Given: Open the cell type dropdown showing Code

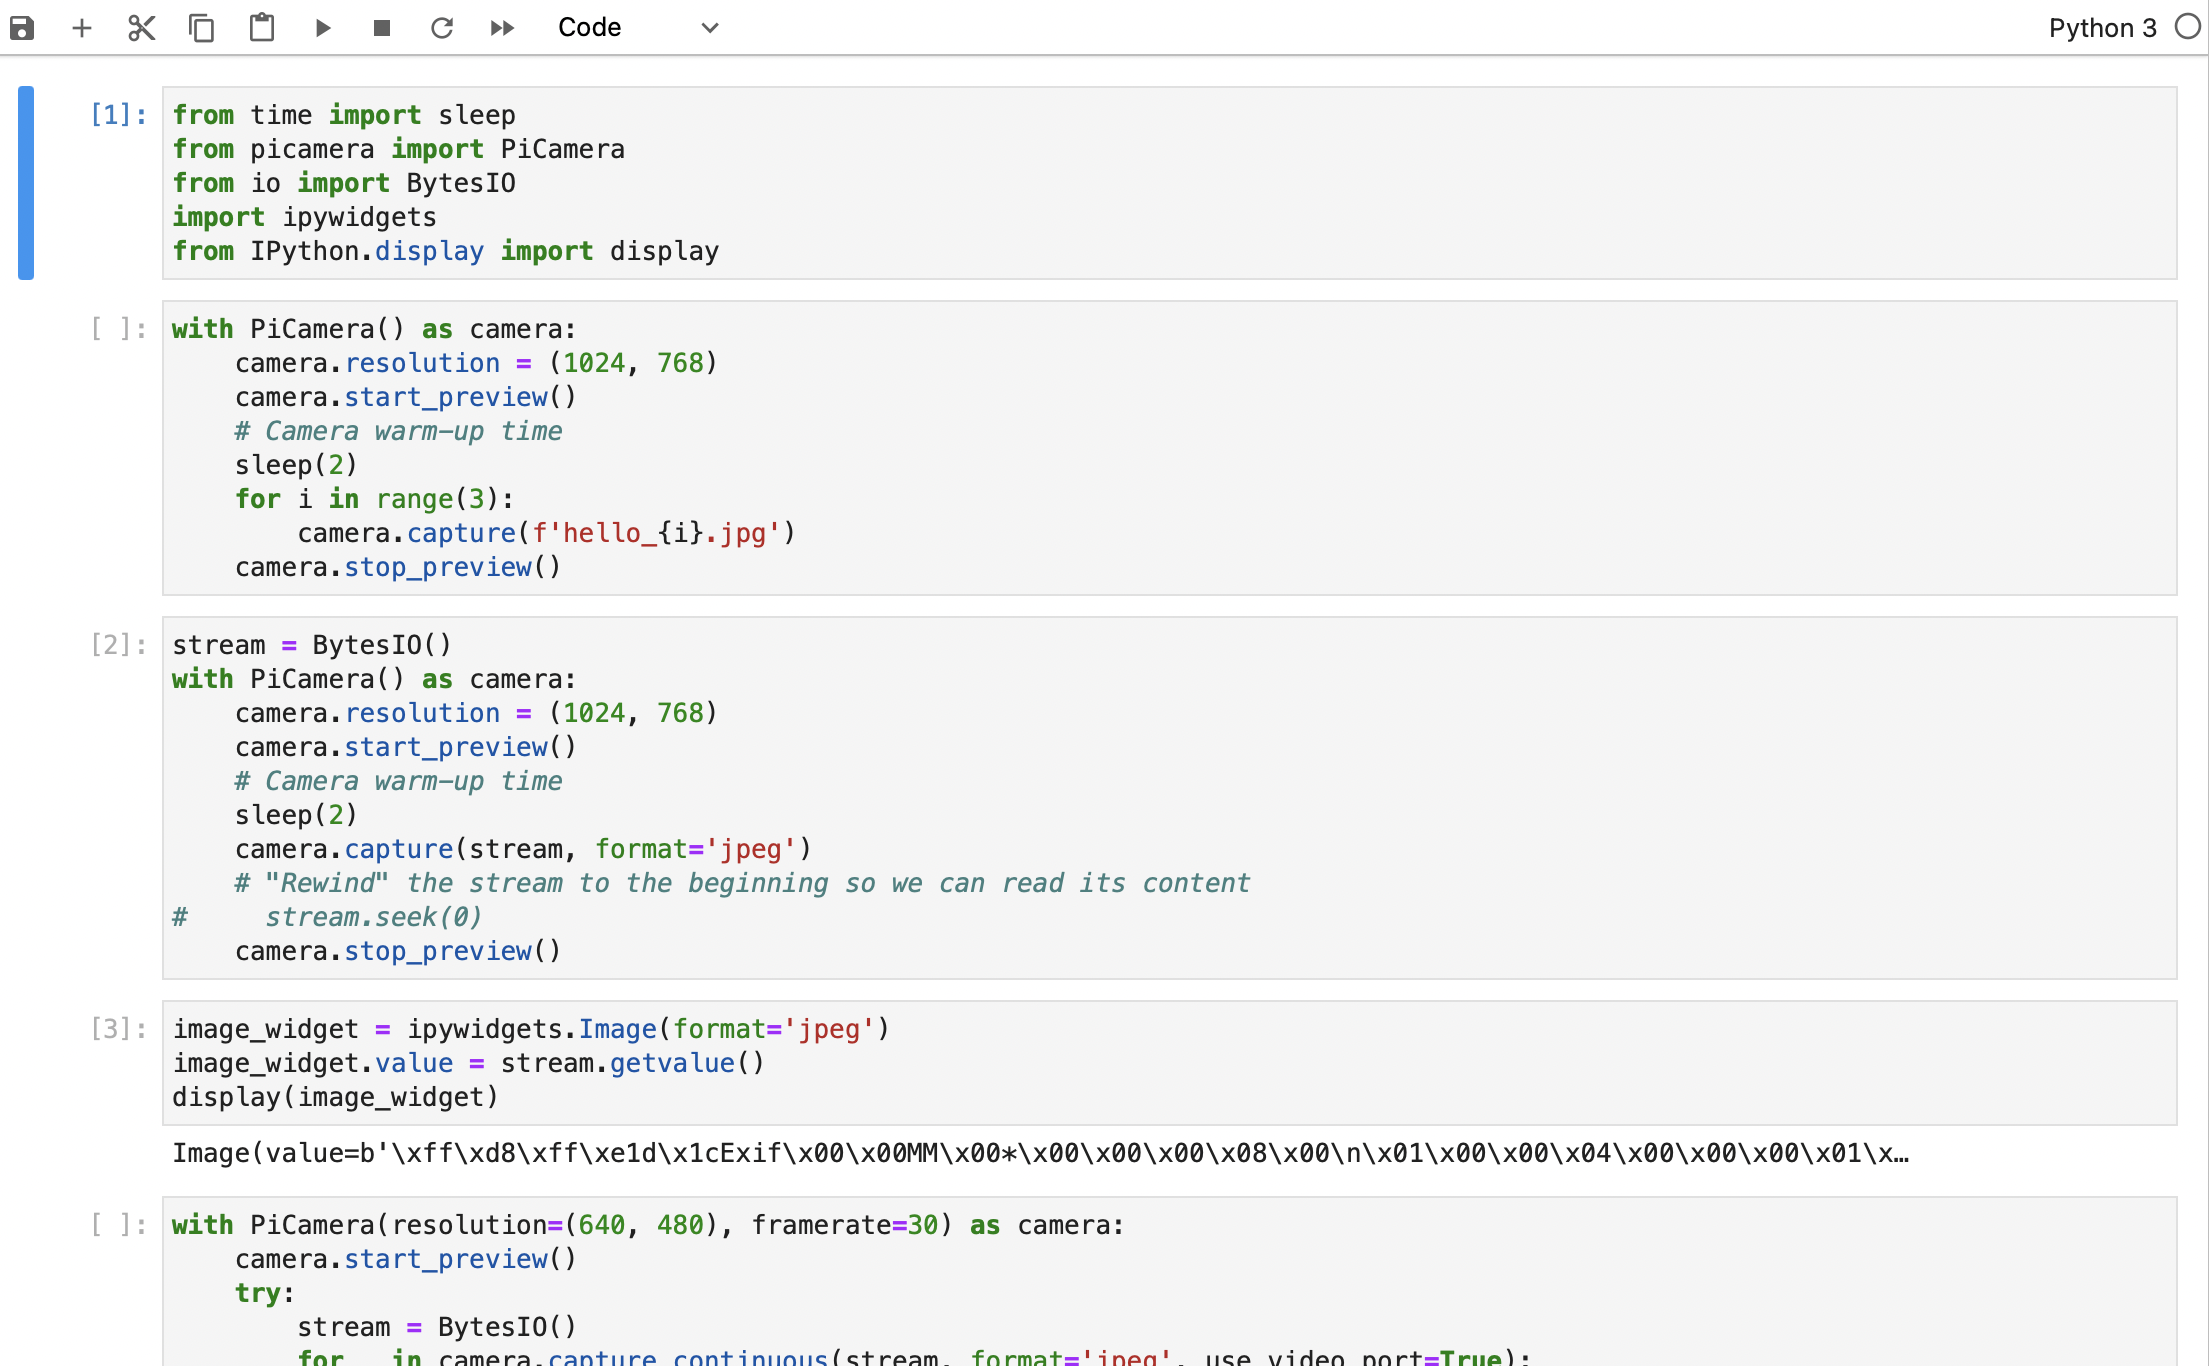Looking at the screenshot, I should pyautogui.click(x=590, y=28).
